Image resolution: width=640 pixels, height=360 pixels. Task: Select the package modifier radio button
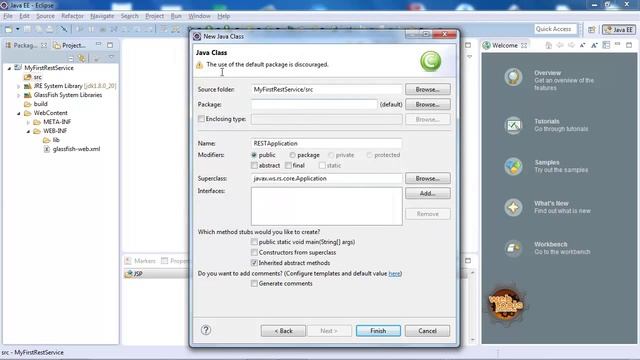tap(292, 155)
